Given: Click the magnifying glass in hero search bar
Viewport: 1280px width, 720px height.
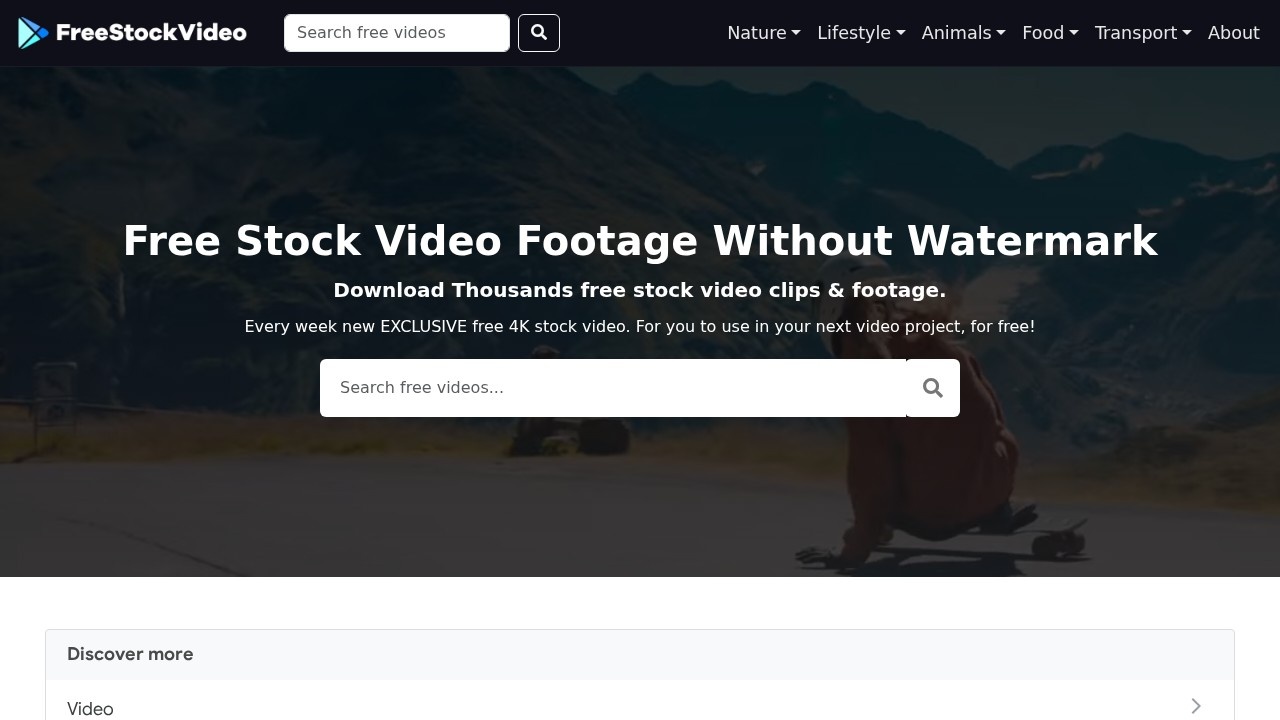Looking at the screenshot, I should [x=932, y=387].
